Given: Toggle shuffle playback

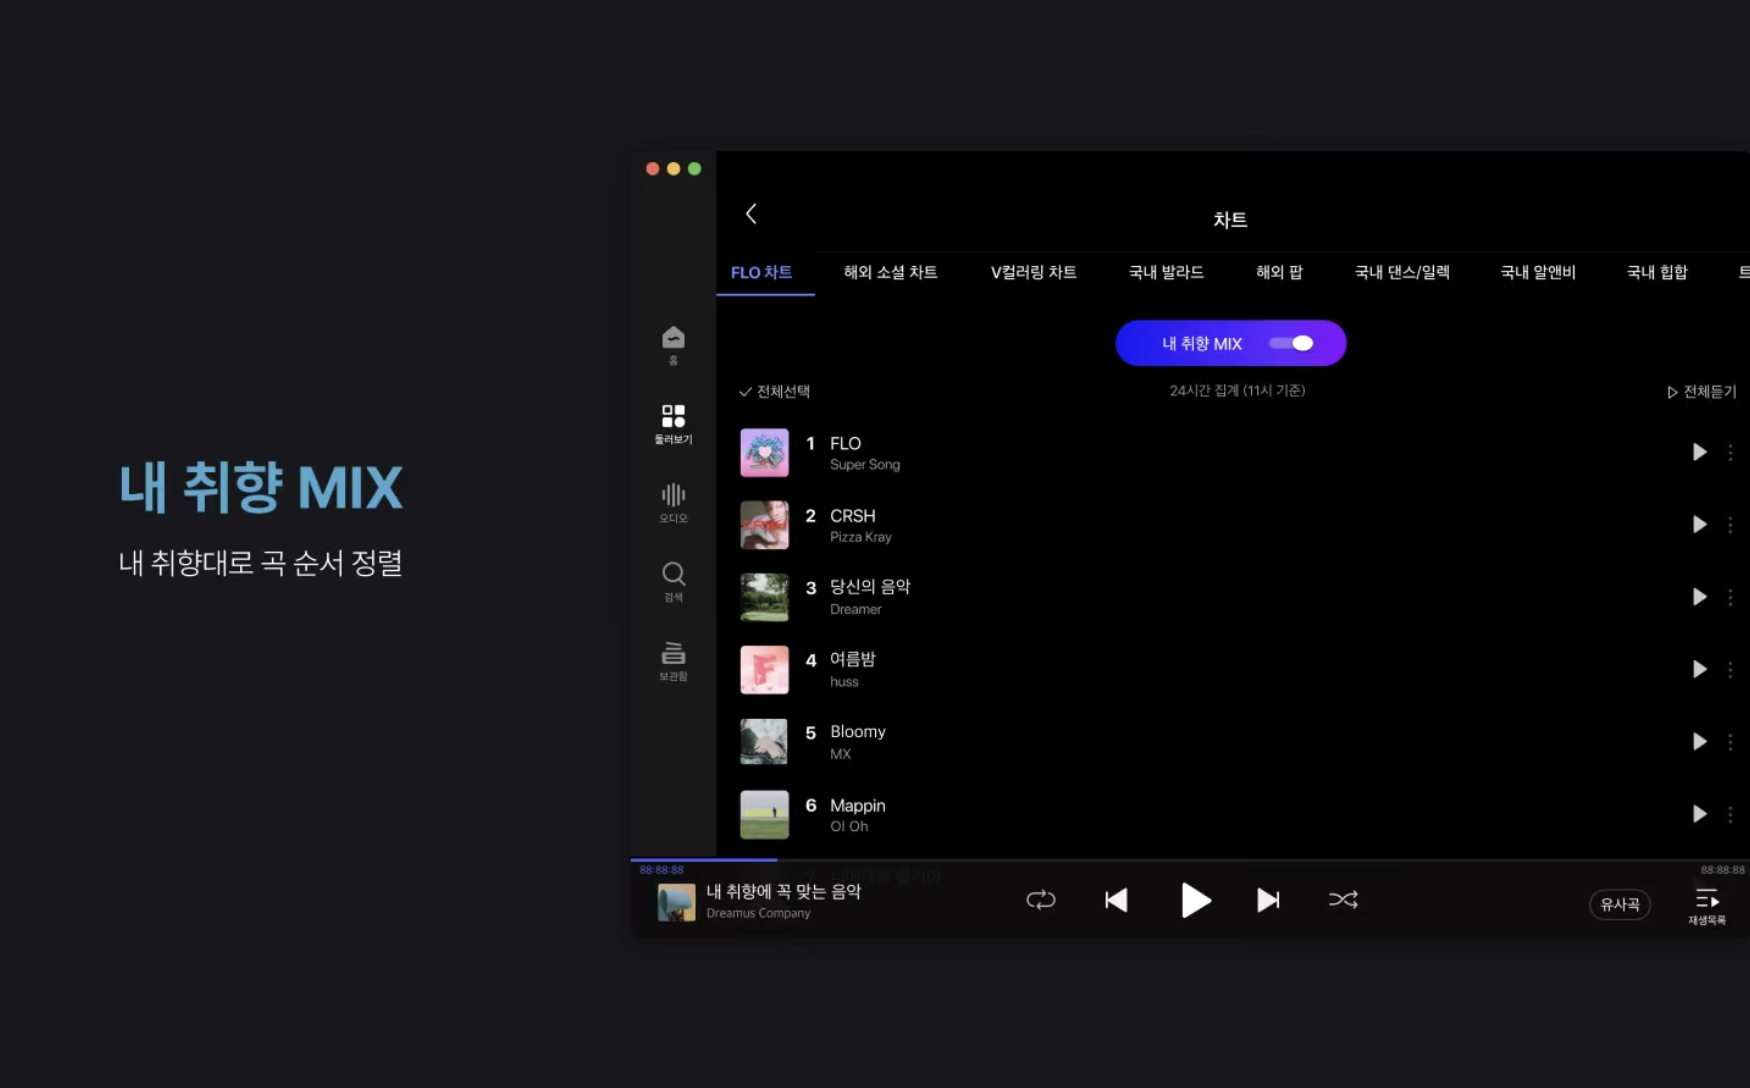Looking at the screenshot, I should pyautogui.click(x=1343, y=900).
